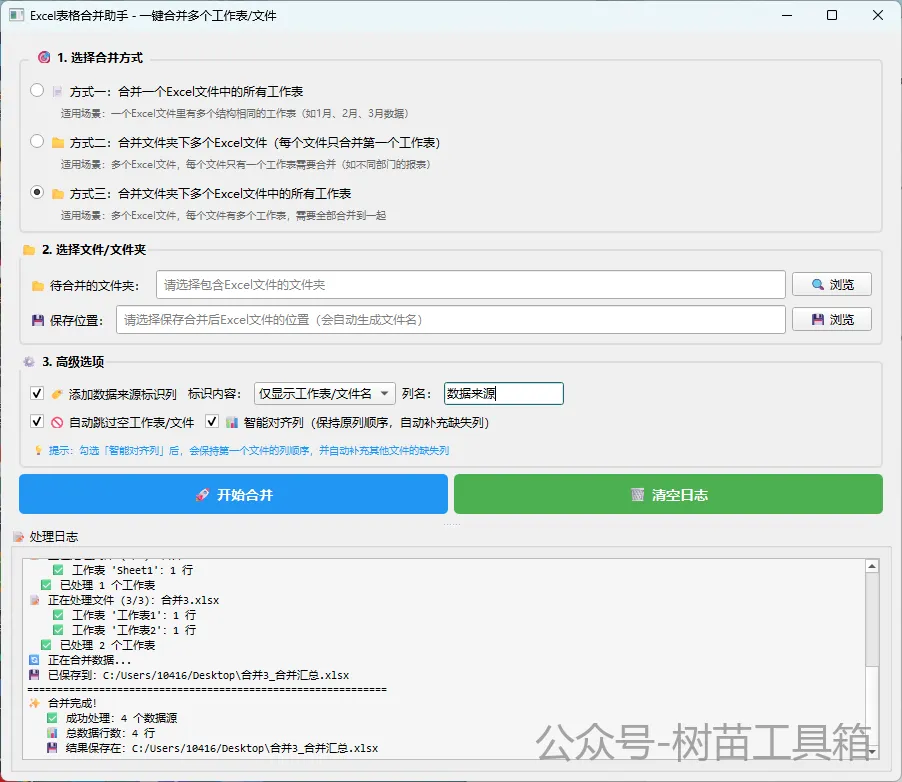Select 方式二 merge-first-sheet radio button

(37, 141)
